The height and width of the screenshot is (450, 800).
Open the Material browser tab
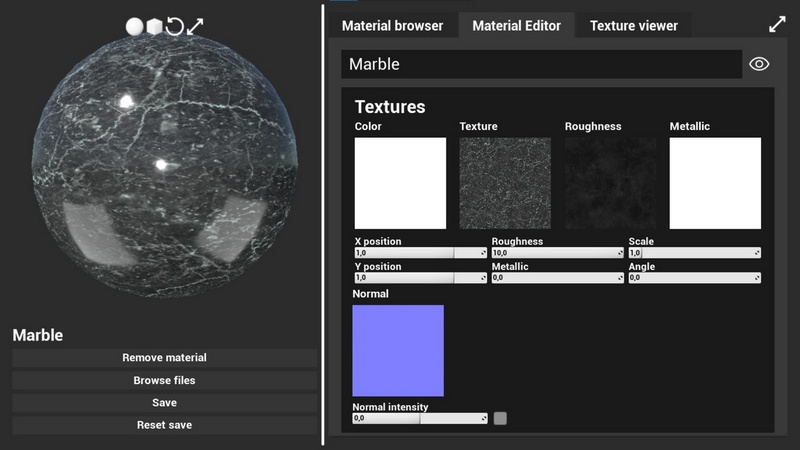[392, 26]
